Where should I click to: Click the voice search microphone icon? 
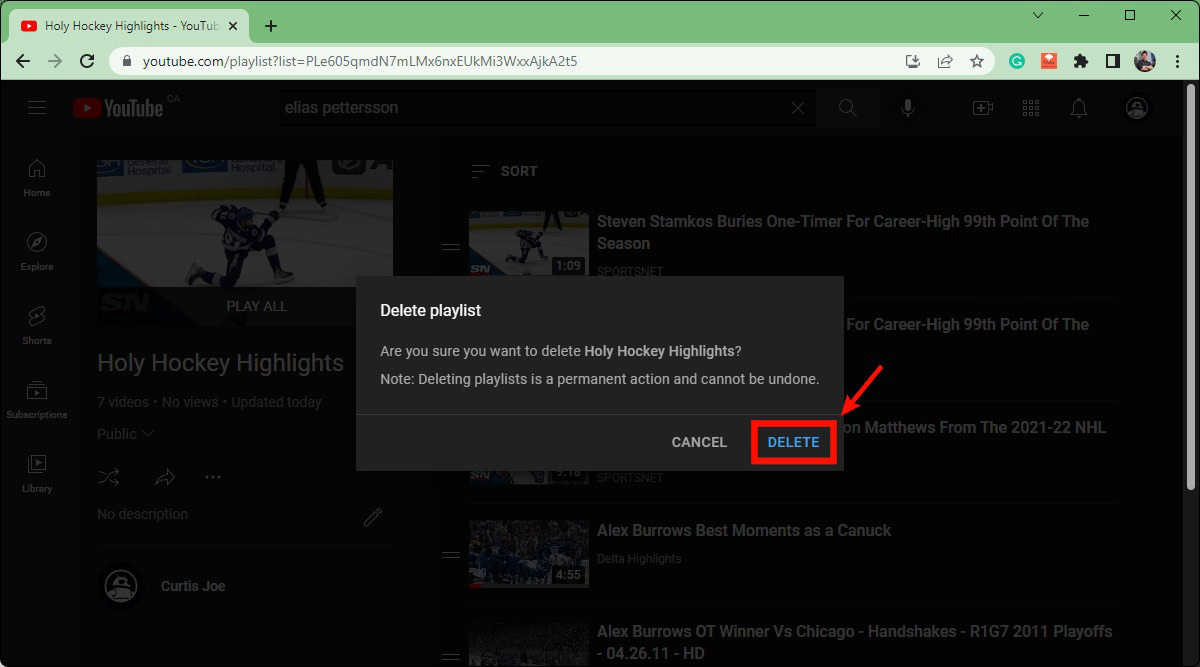[x=908, y=108]
